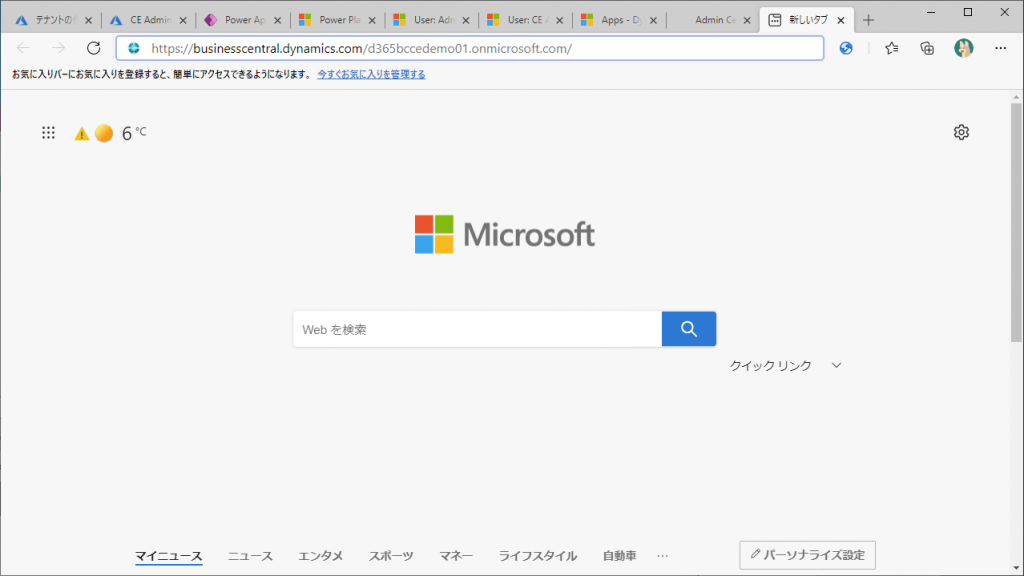Screen dimensions: 1024x576
Task: Select the ライフスタイル news tab
Action: 537,556
